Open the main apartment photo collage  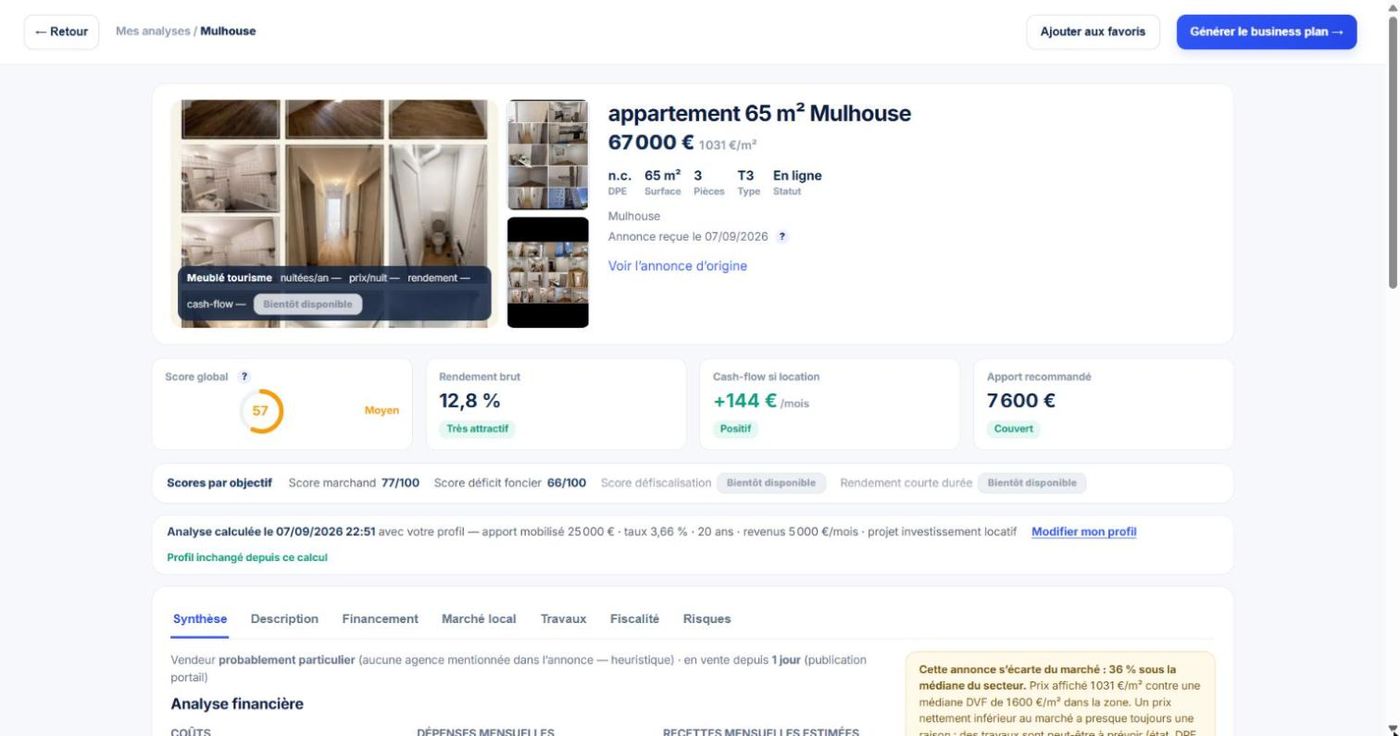point(334,213)
